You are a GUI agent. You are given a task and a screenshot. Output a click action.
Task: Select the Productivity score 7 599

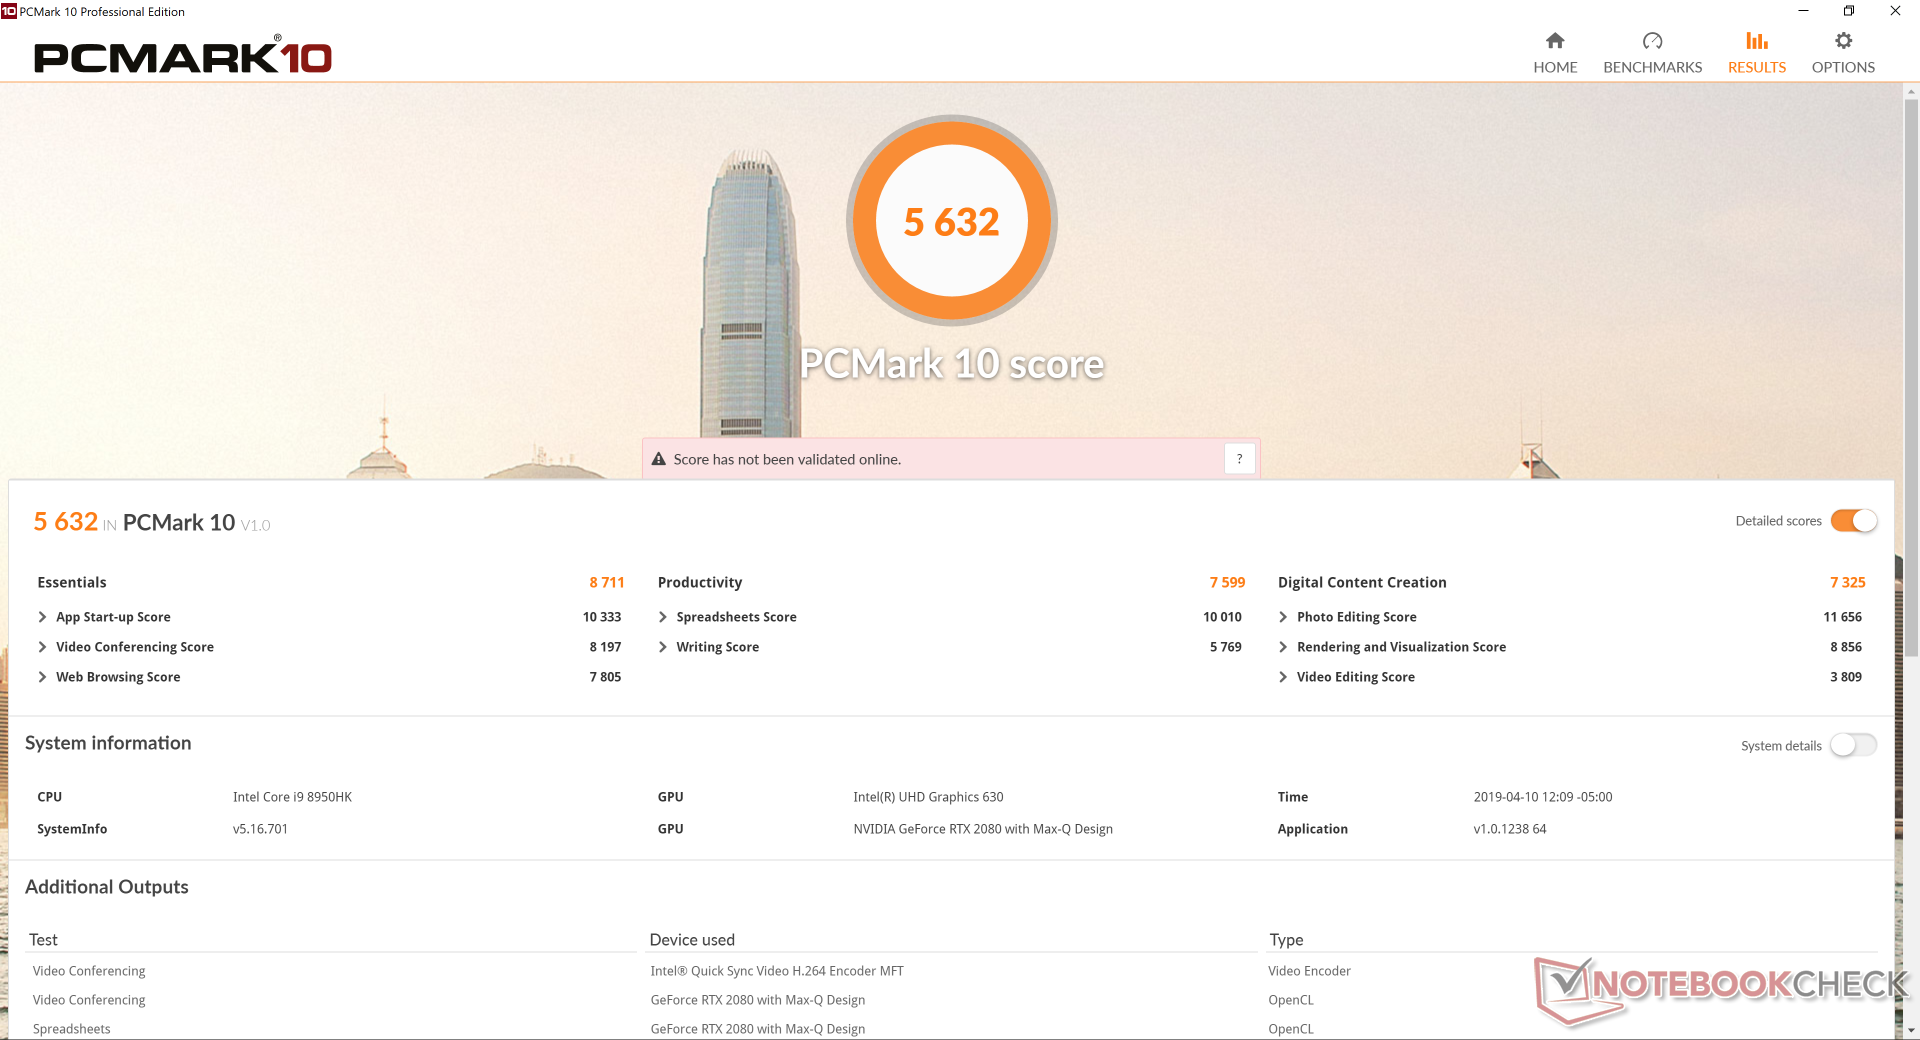pos(1227,582)
